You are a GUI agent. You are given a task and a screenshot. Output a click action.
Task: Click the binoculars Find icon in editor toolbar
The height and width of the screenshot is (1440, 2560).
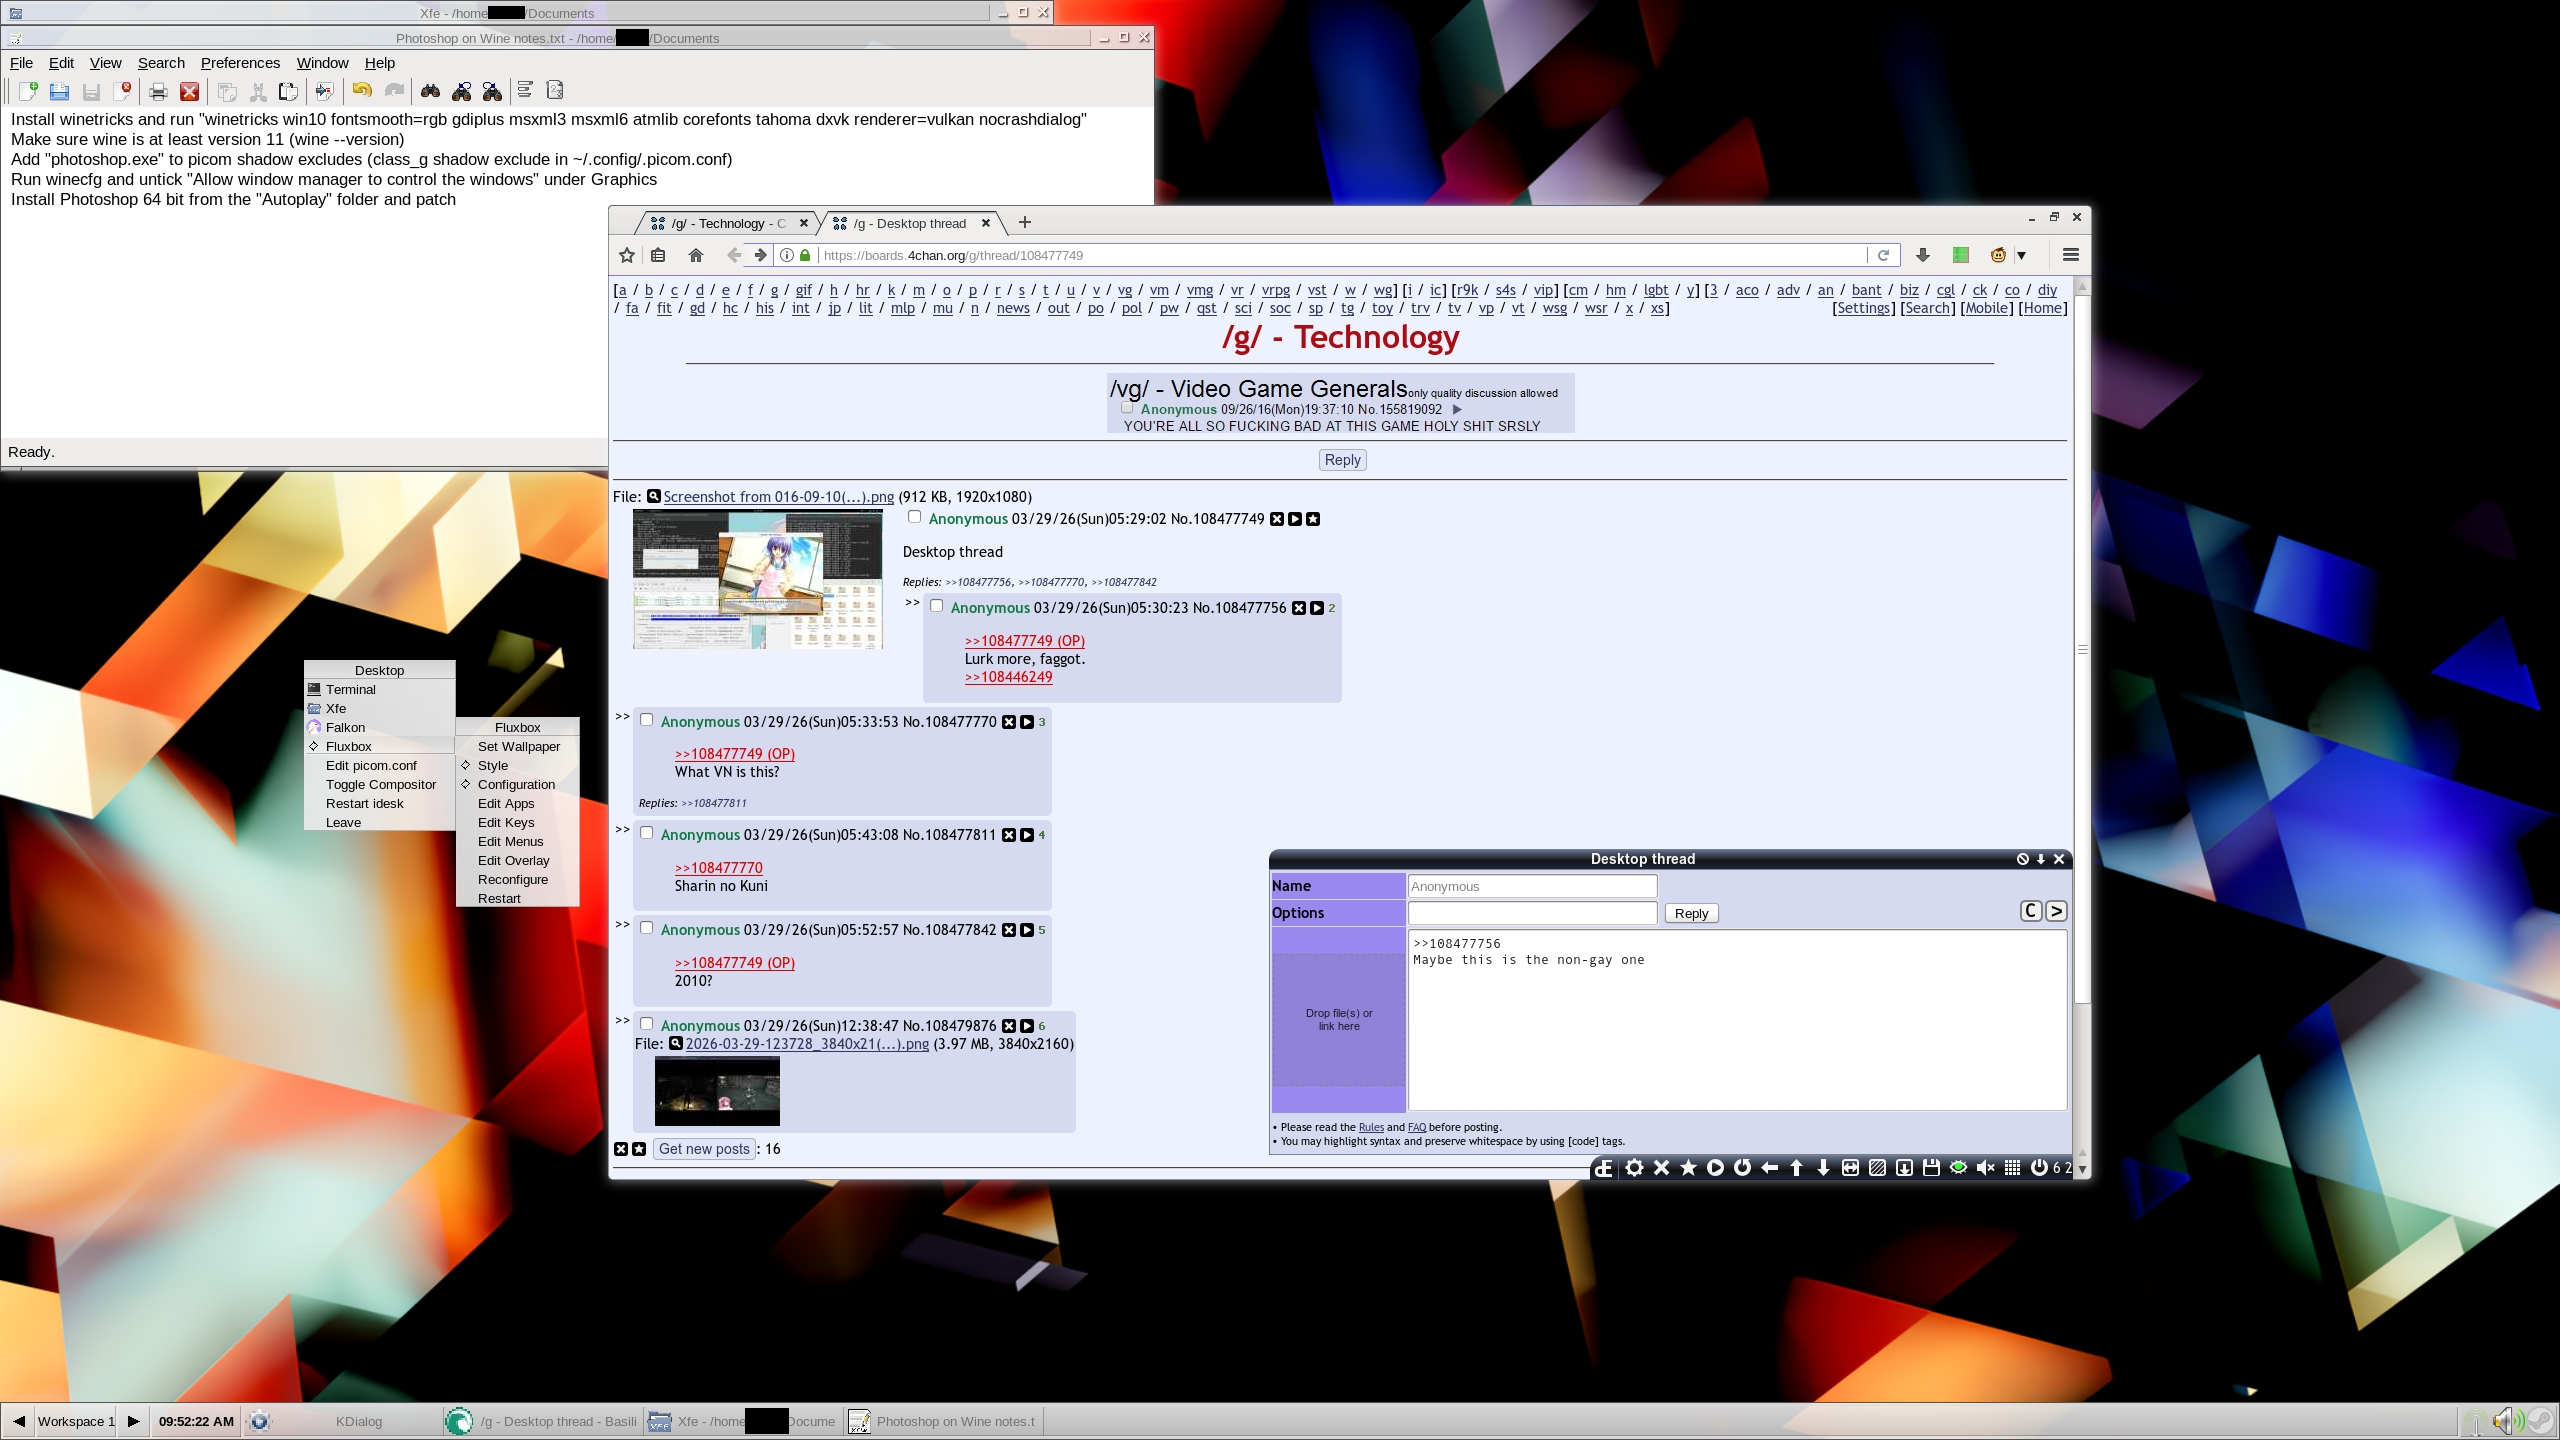point(430,92)
